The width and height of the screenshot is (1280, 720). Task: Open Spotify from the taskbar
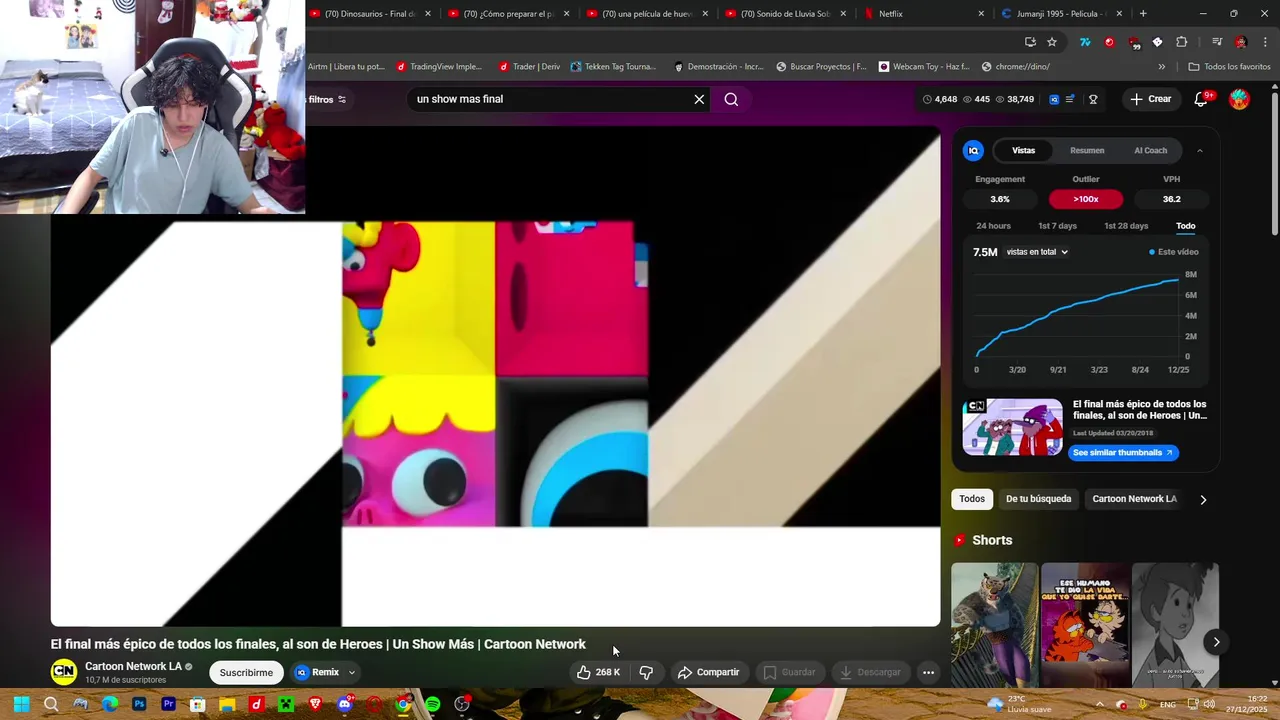click(x=432, y=705)
